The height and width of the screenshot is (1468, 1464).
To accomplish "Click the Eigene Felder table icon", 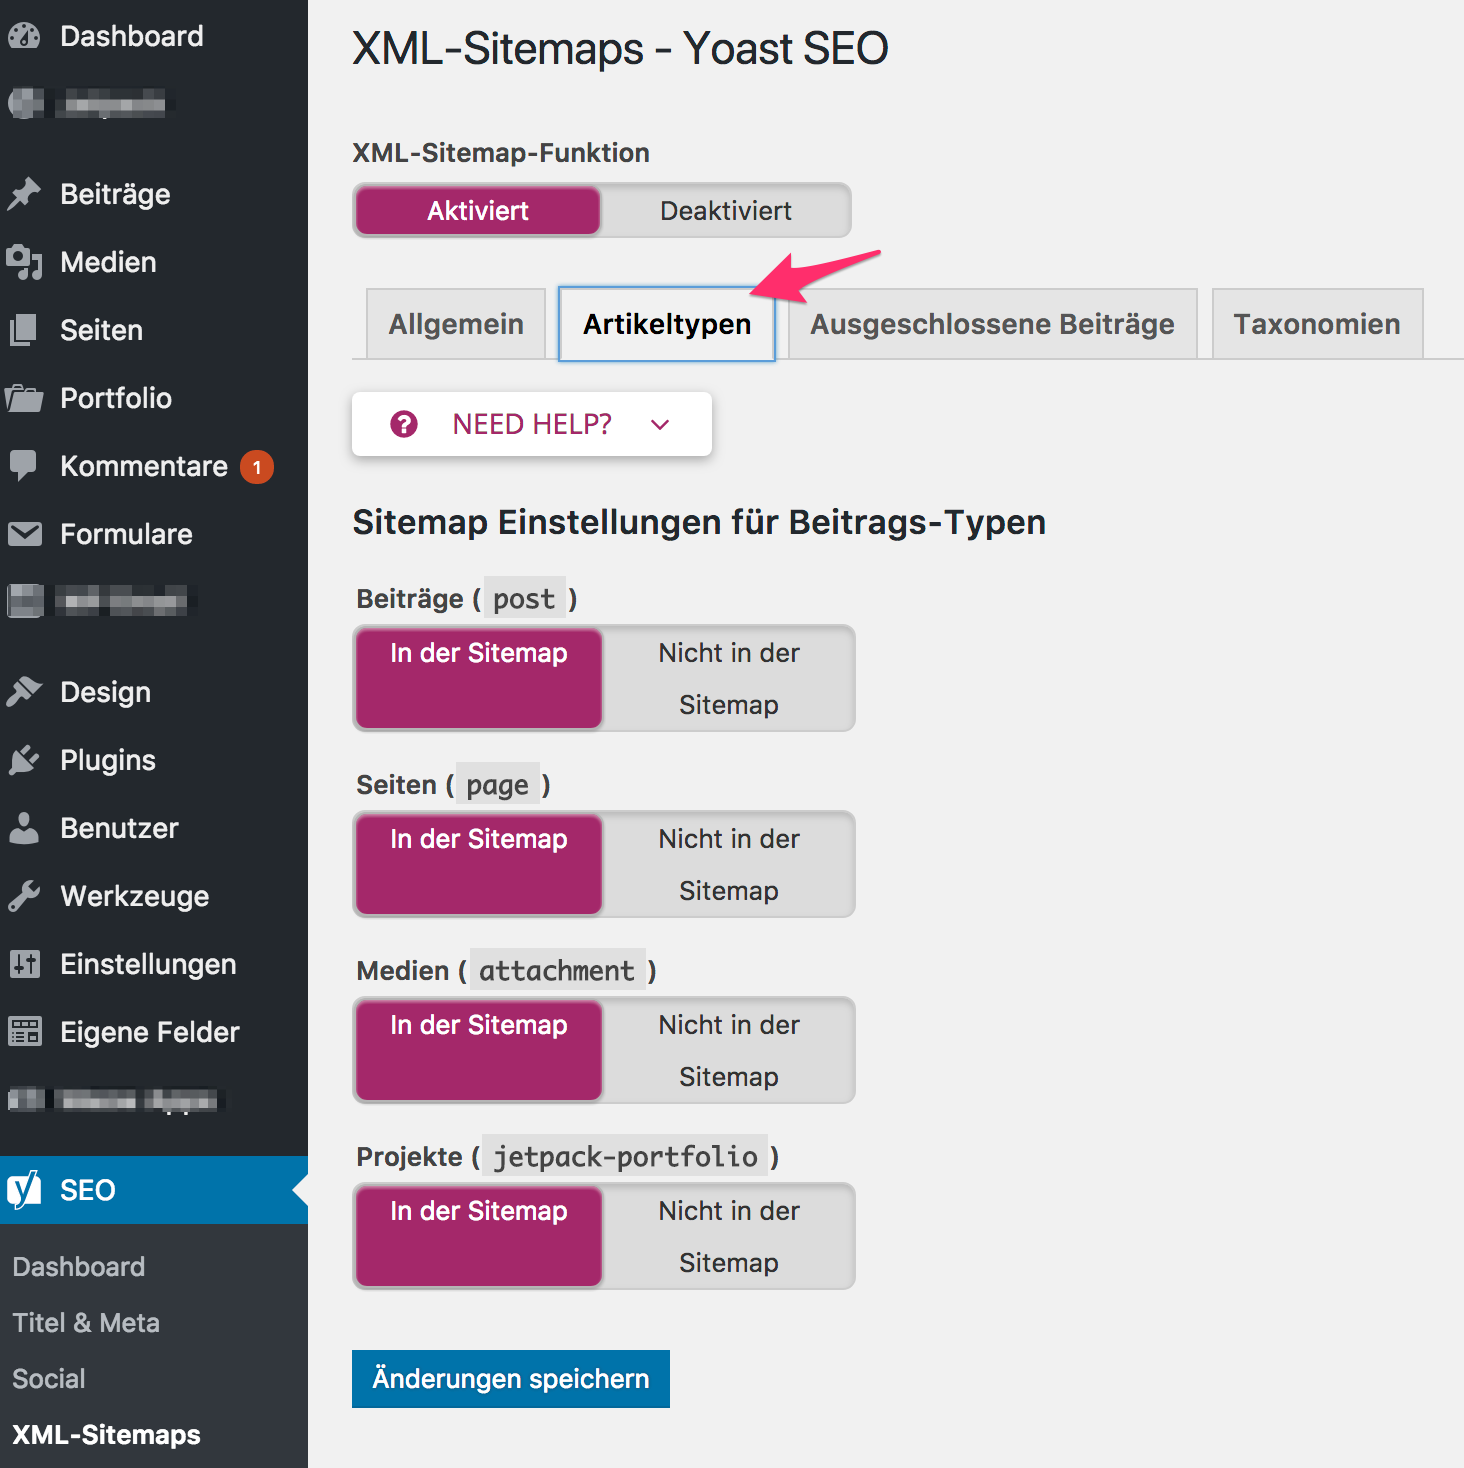I will [24, 1032].
